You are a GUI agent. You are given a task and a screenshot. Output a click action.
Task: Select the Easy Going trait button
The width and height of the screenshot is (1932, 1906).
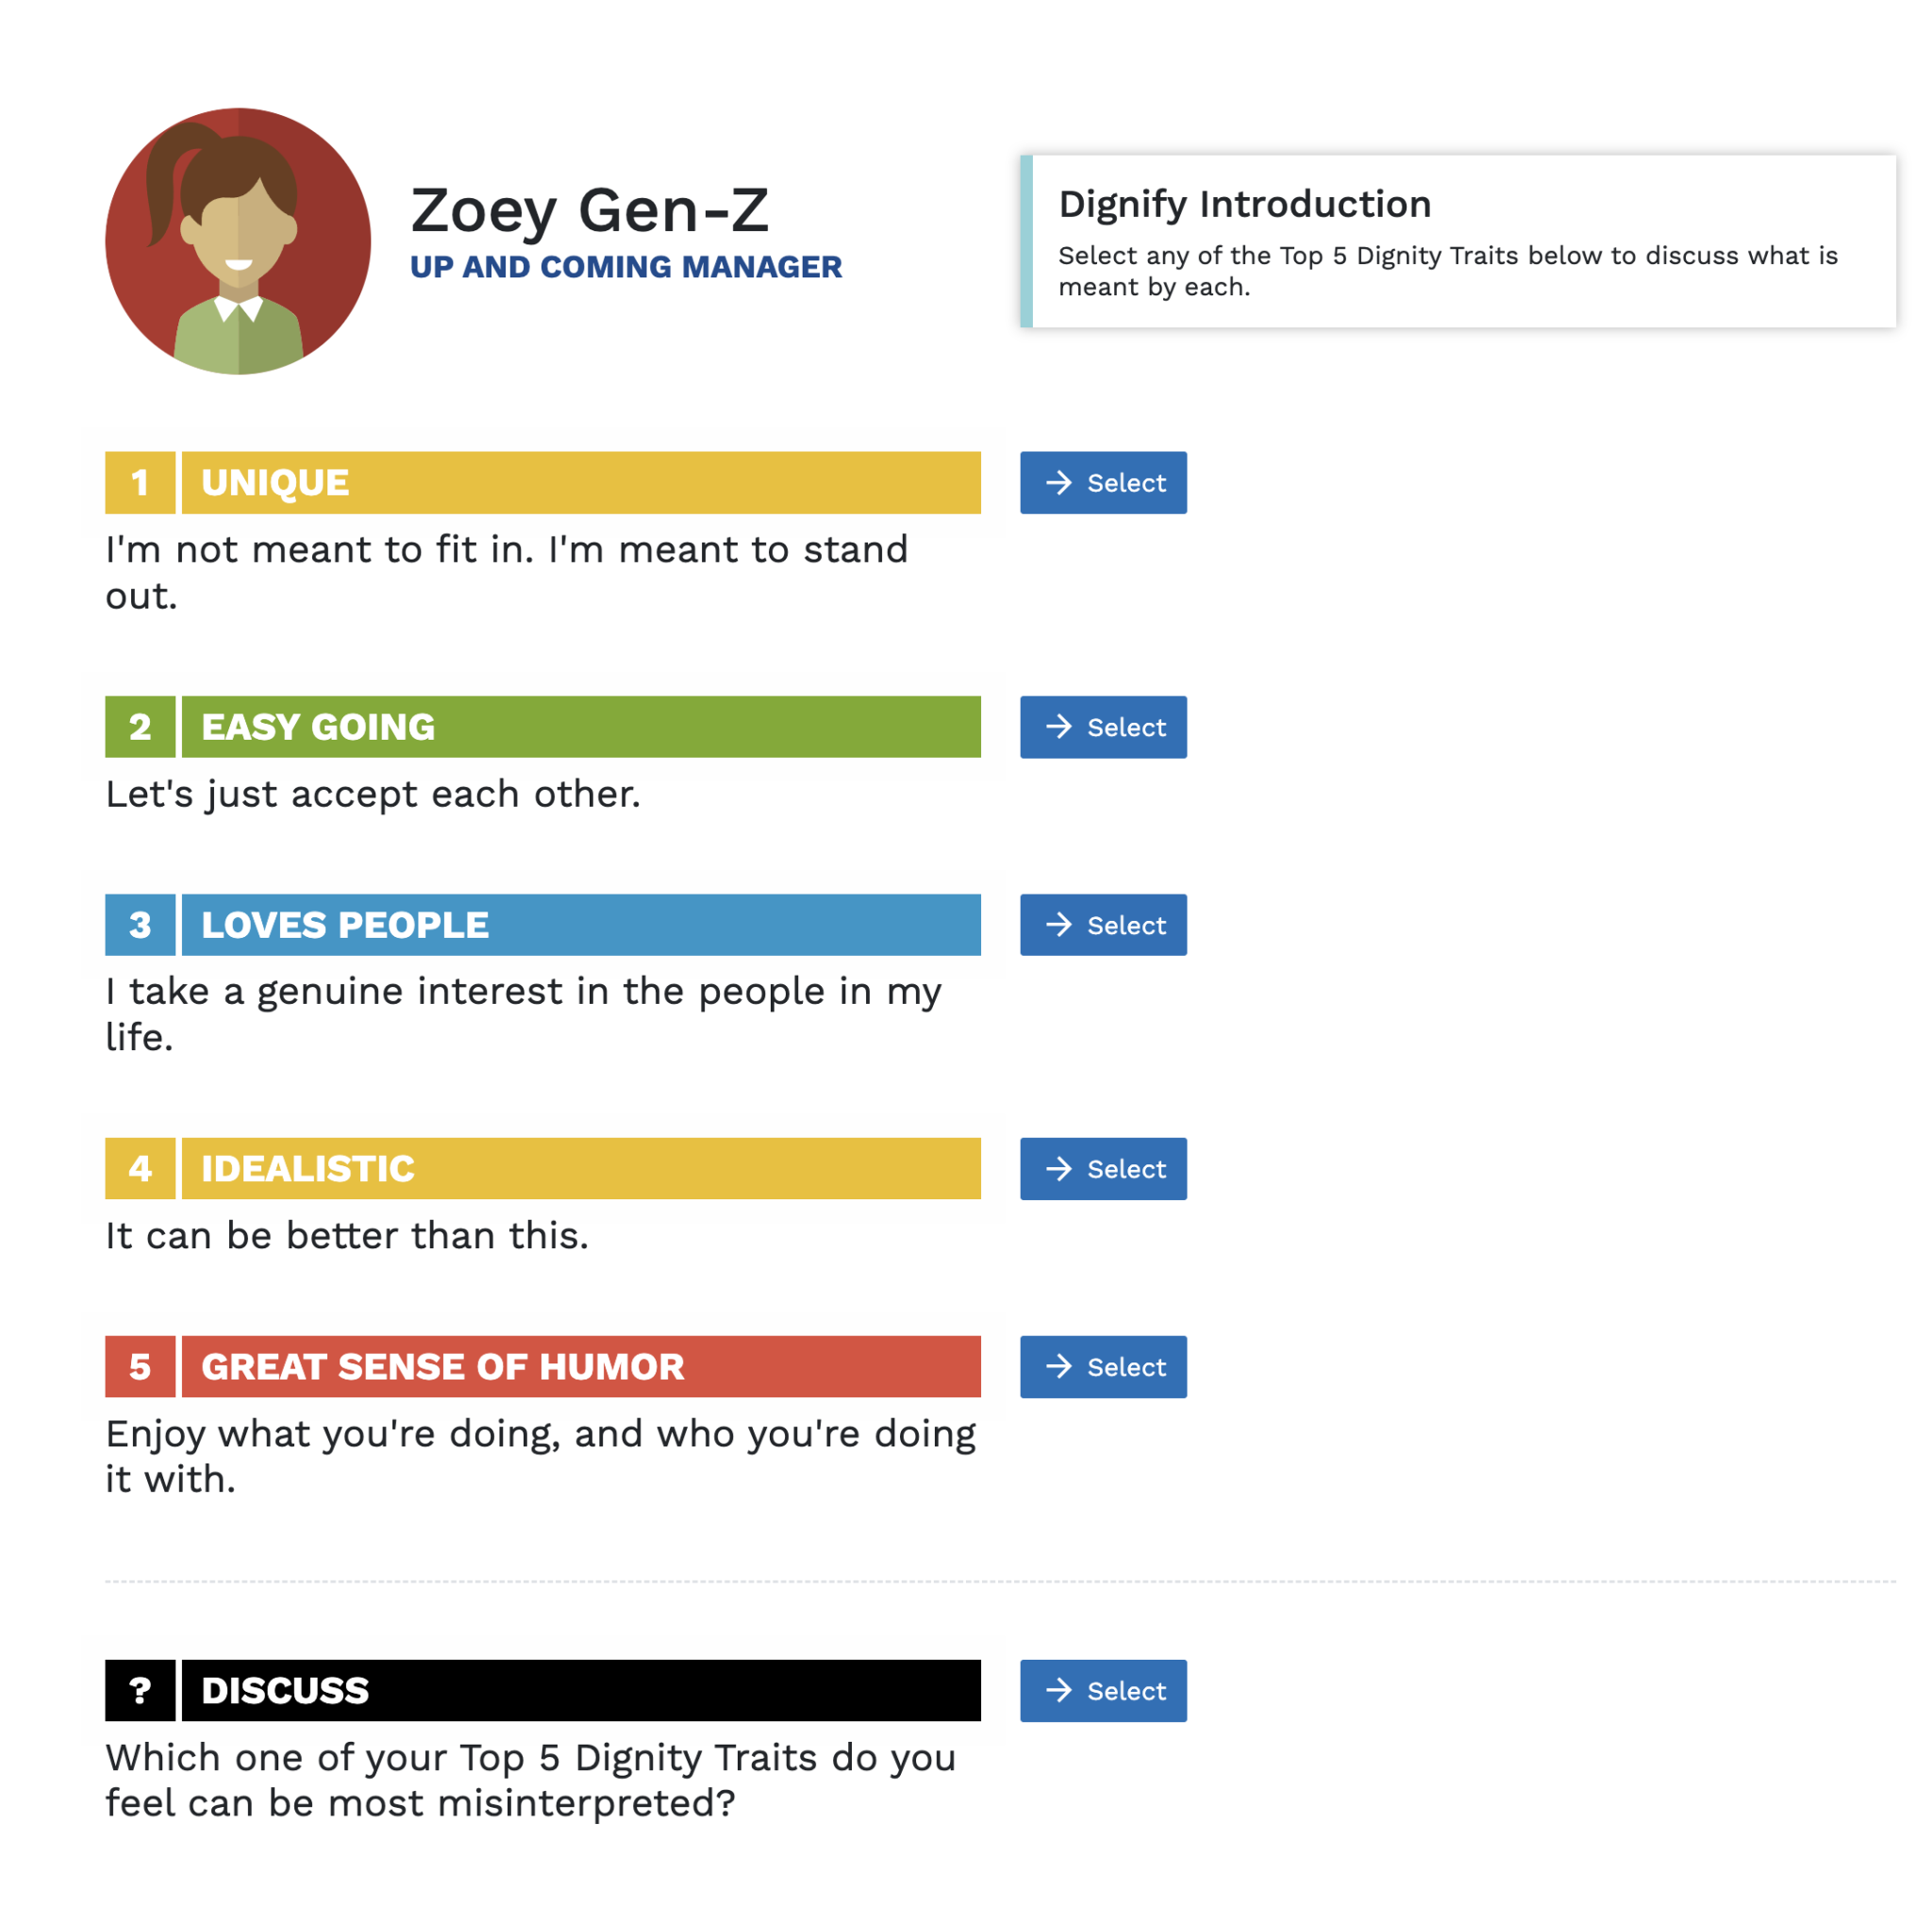(x=1102, y=727)
